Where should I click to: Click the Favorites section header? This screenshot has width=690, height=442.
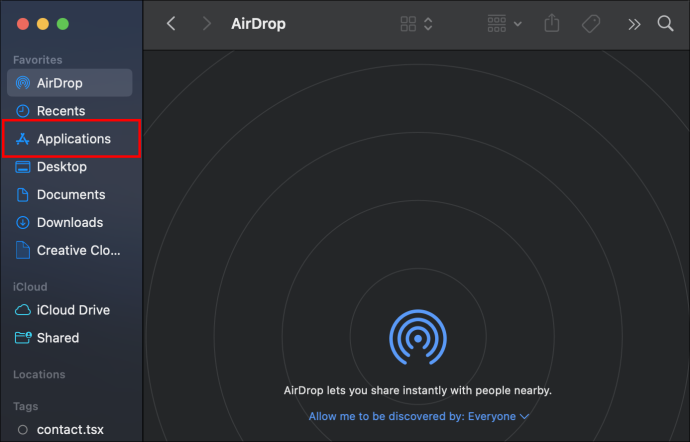click(37, 60)
